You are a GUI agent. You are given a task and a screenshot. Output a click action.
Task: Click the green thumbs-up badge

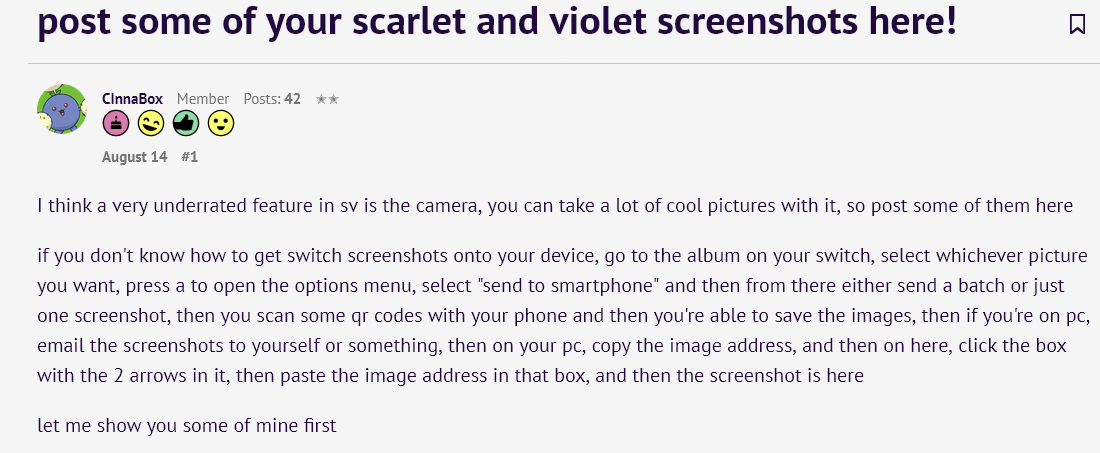[x=186, y=124]
